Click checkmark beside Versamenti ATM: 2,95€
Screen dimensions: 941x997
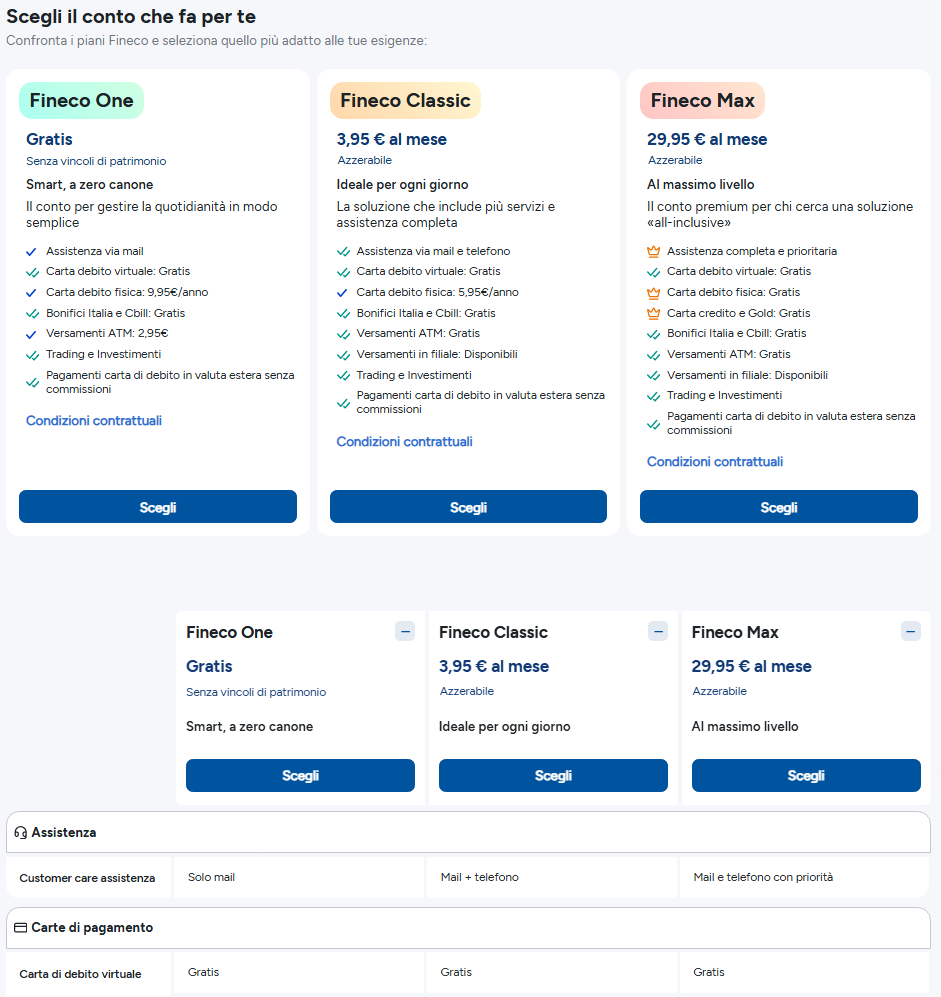pos(32,334)
